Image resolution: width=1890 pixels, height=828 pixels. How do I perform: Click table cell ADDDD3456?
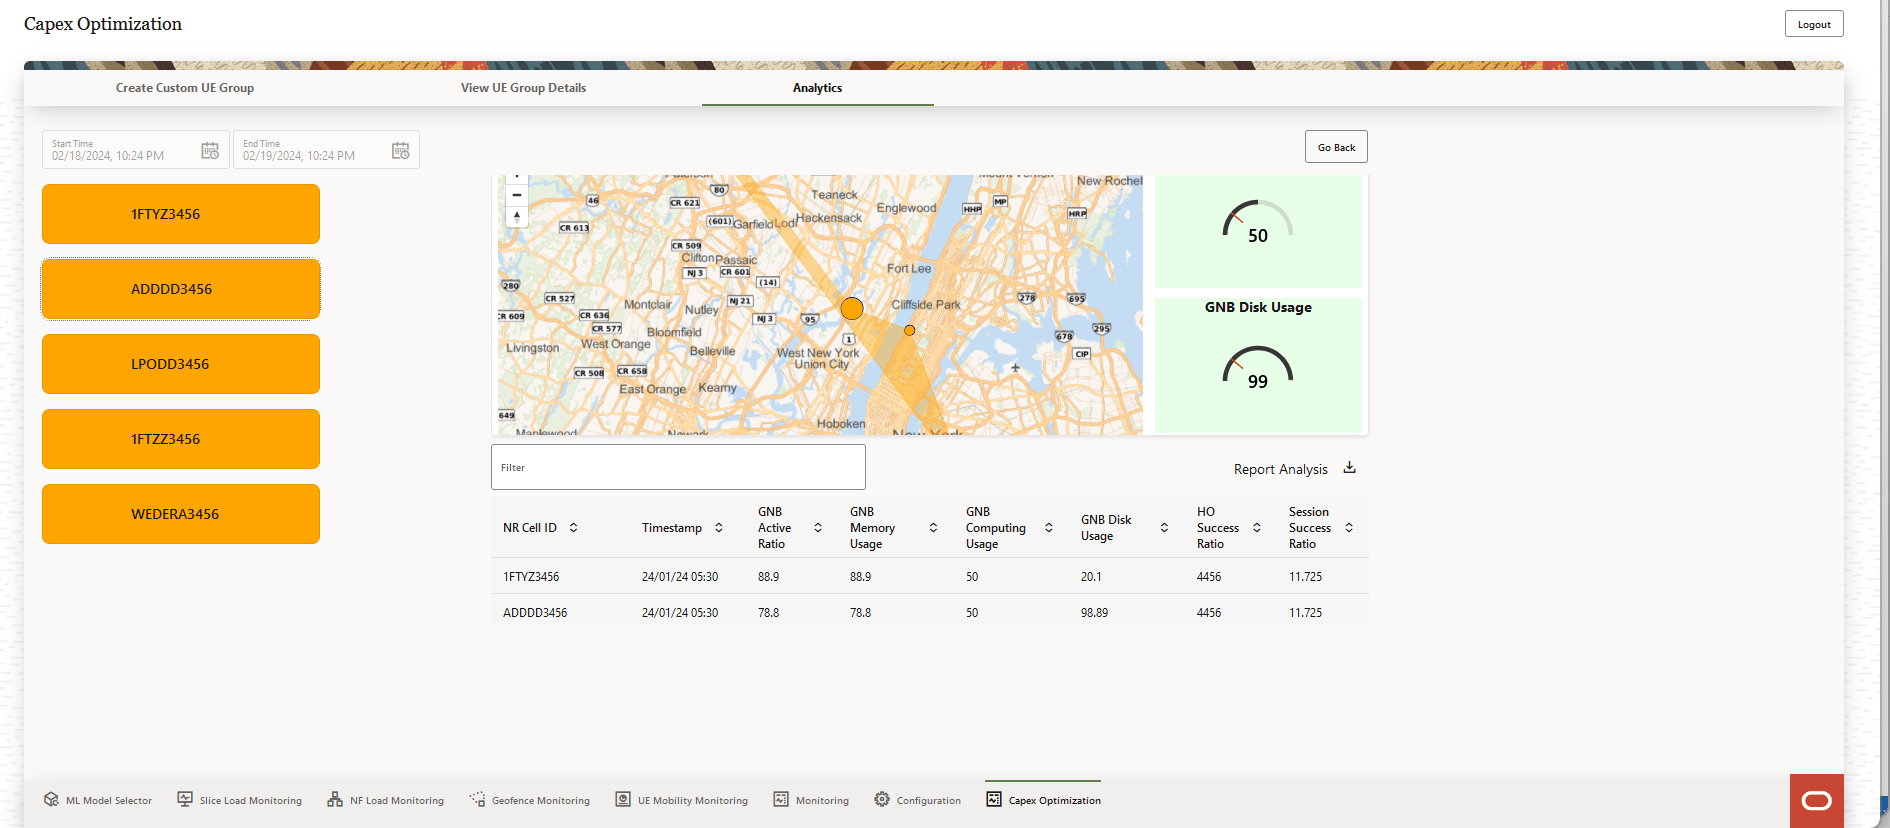coord(535,613)
